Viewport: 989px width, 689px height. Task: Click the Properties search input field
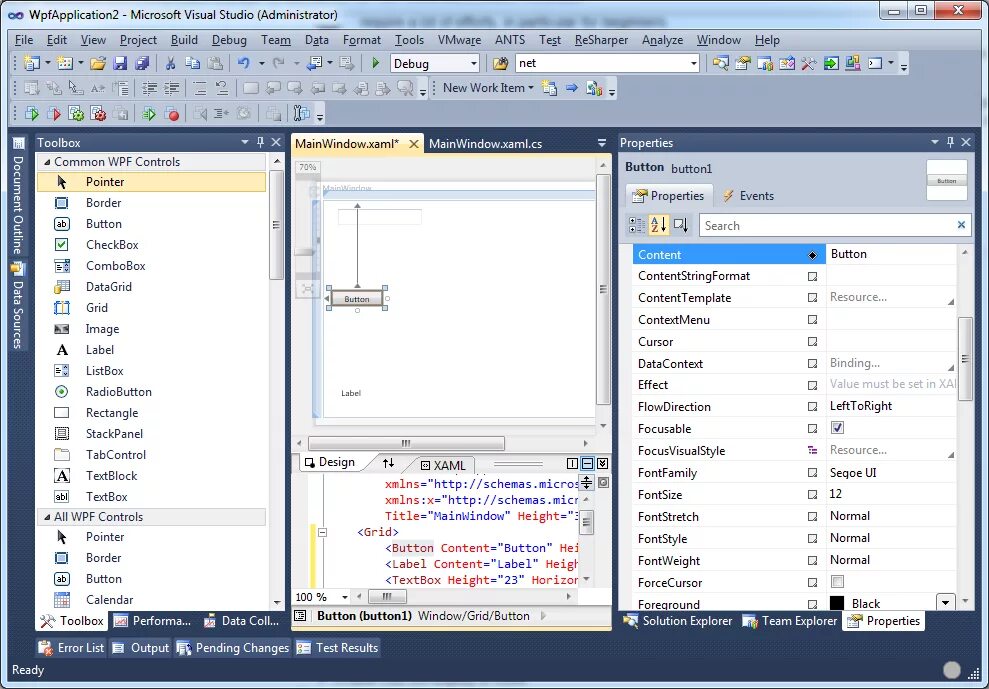826,225
